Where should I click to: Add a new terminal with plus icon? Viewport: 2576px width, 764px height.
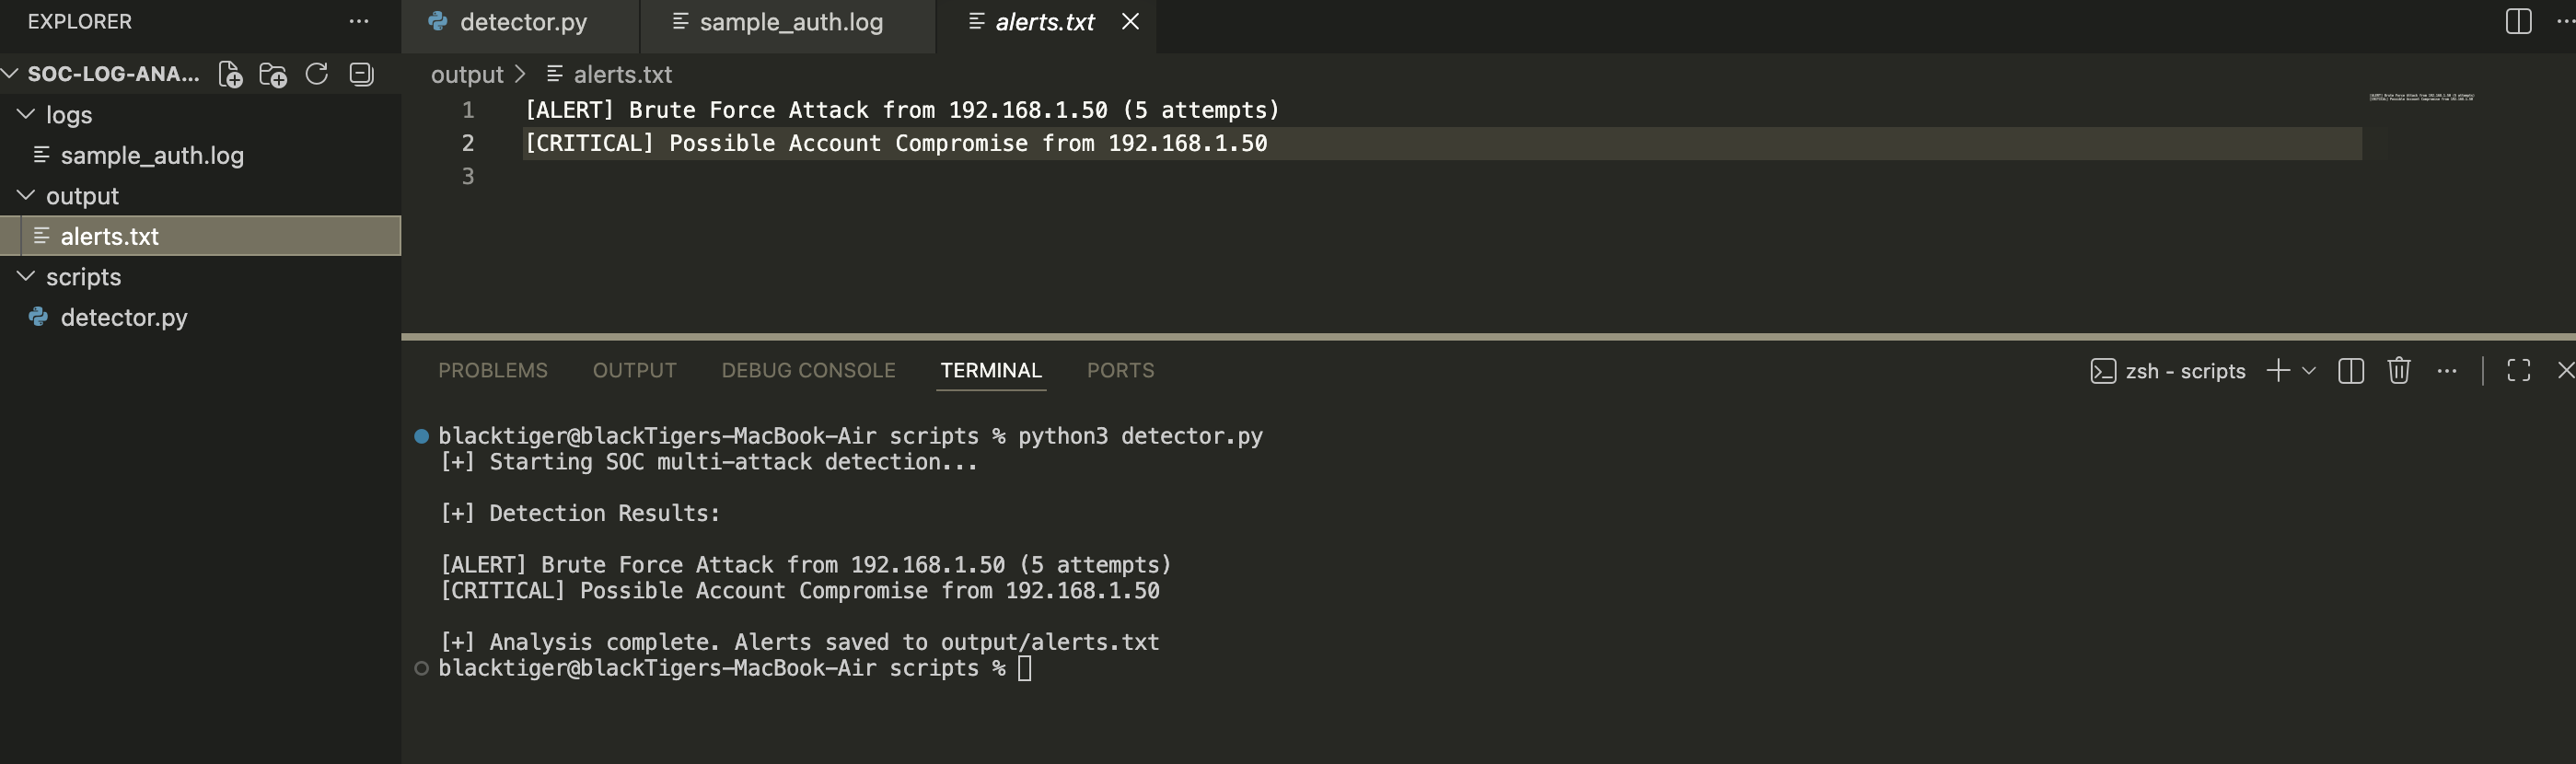coord(2278,371)
